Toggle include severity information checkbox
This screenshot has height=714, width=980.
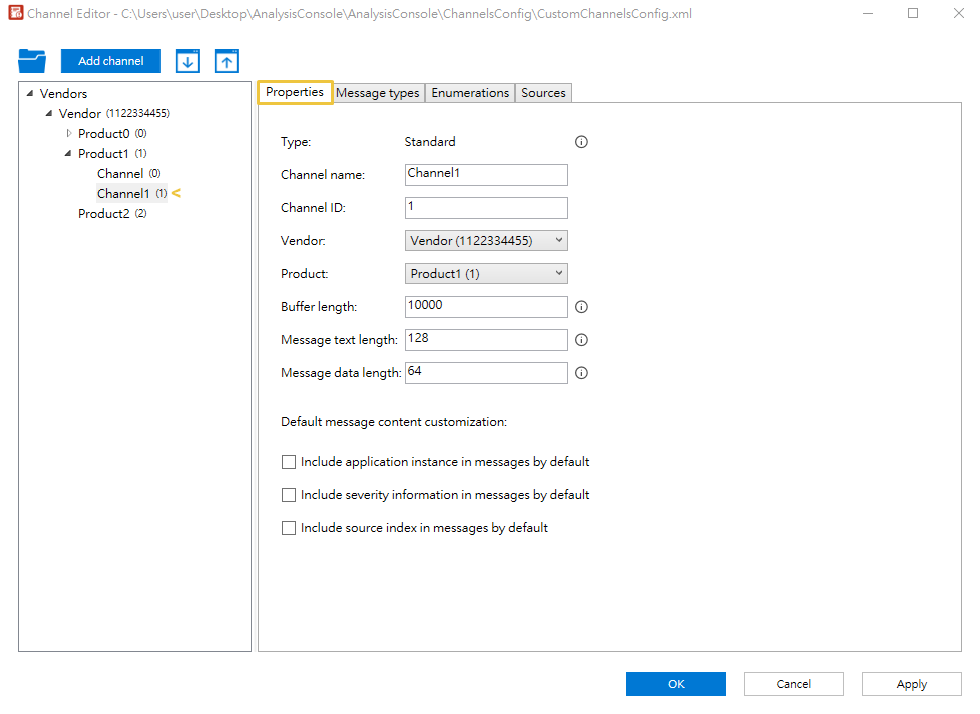click(x=289, y=495)
